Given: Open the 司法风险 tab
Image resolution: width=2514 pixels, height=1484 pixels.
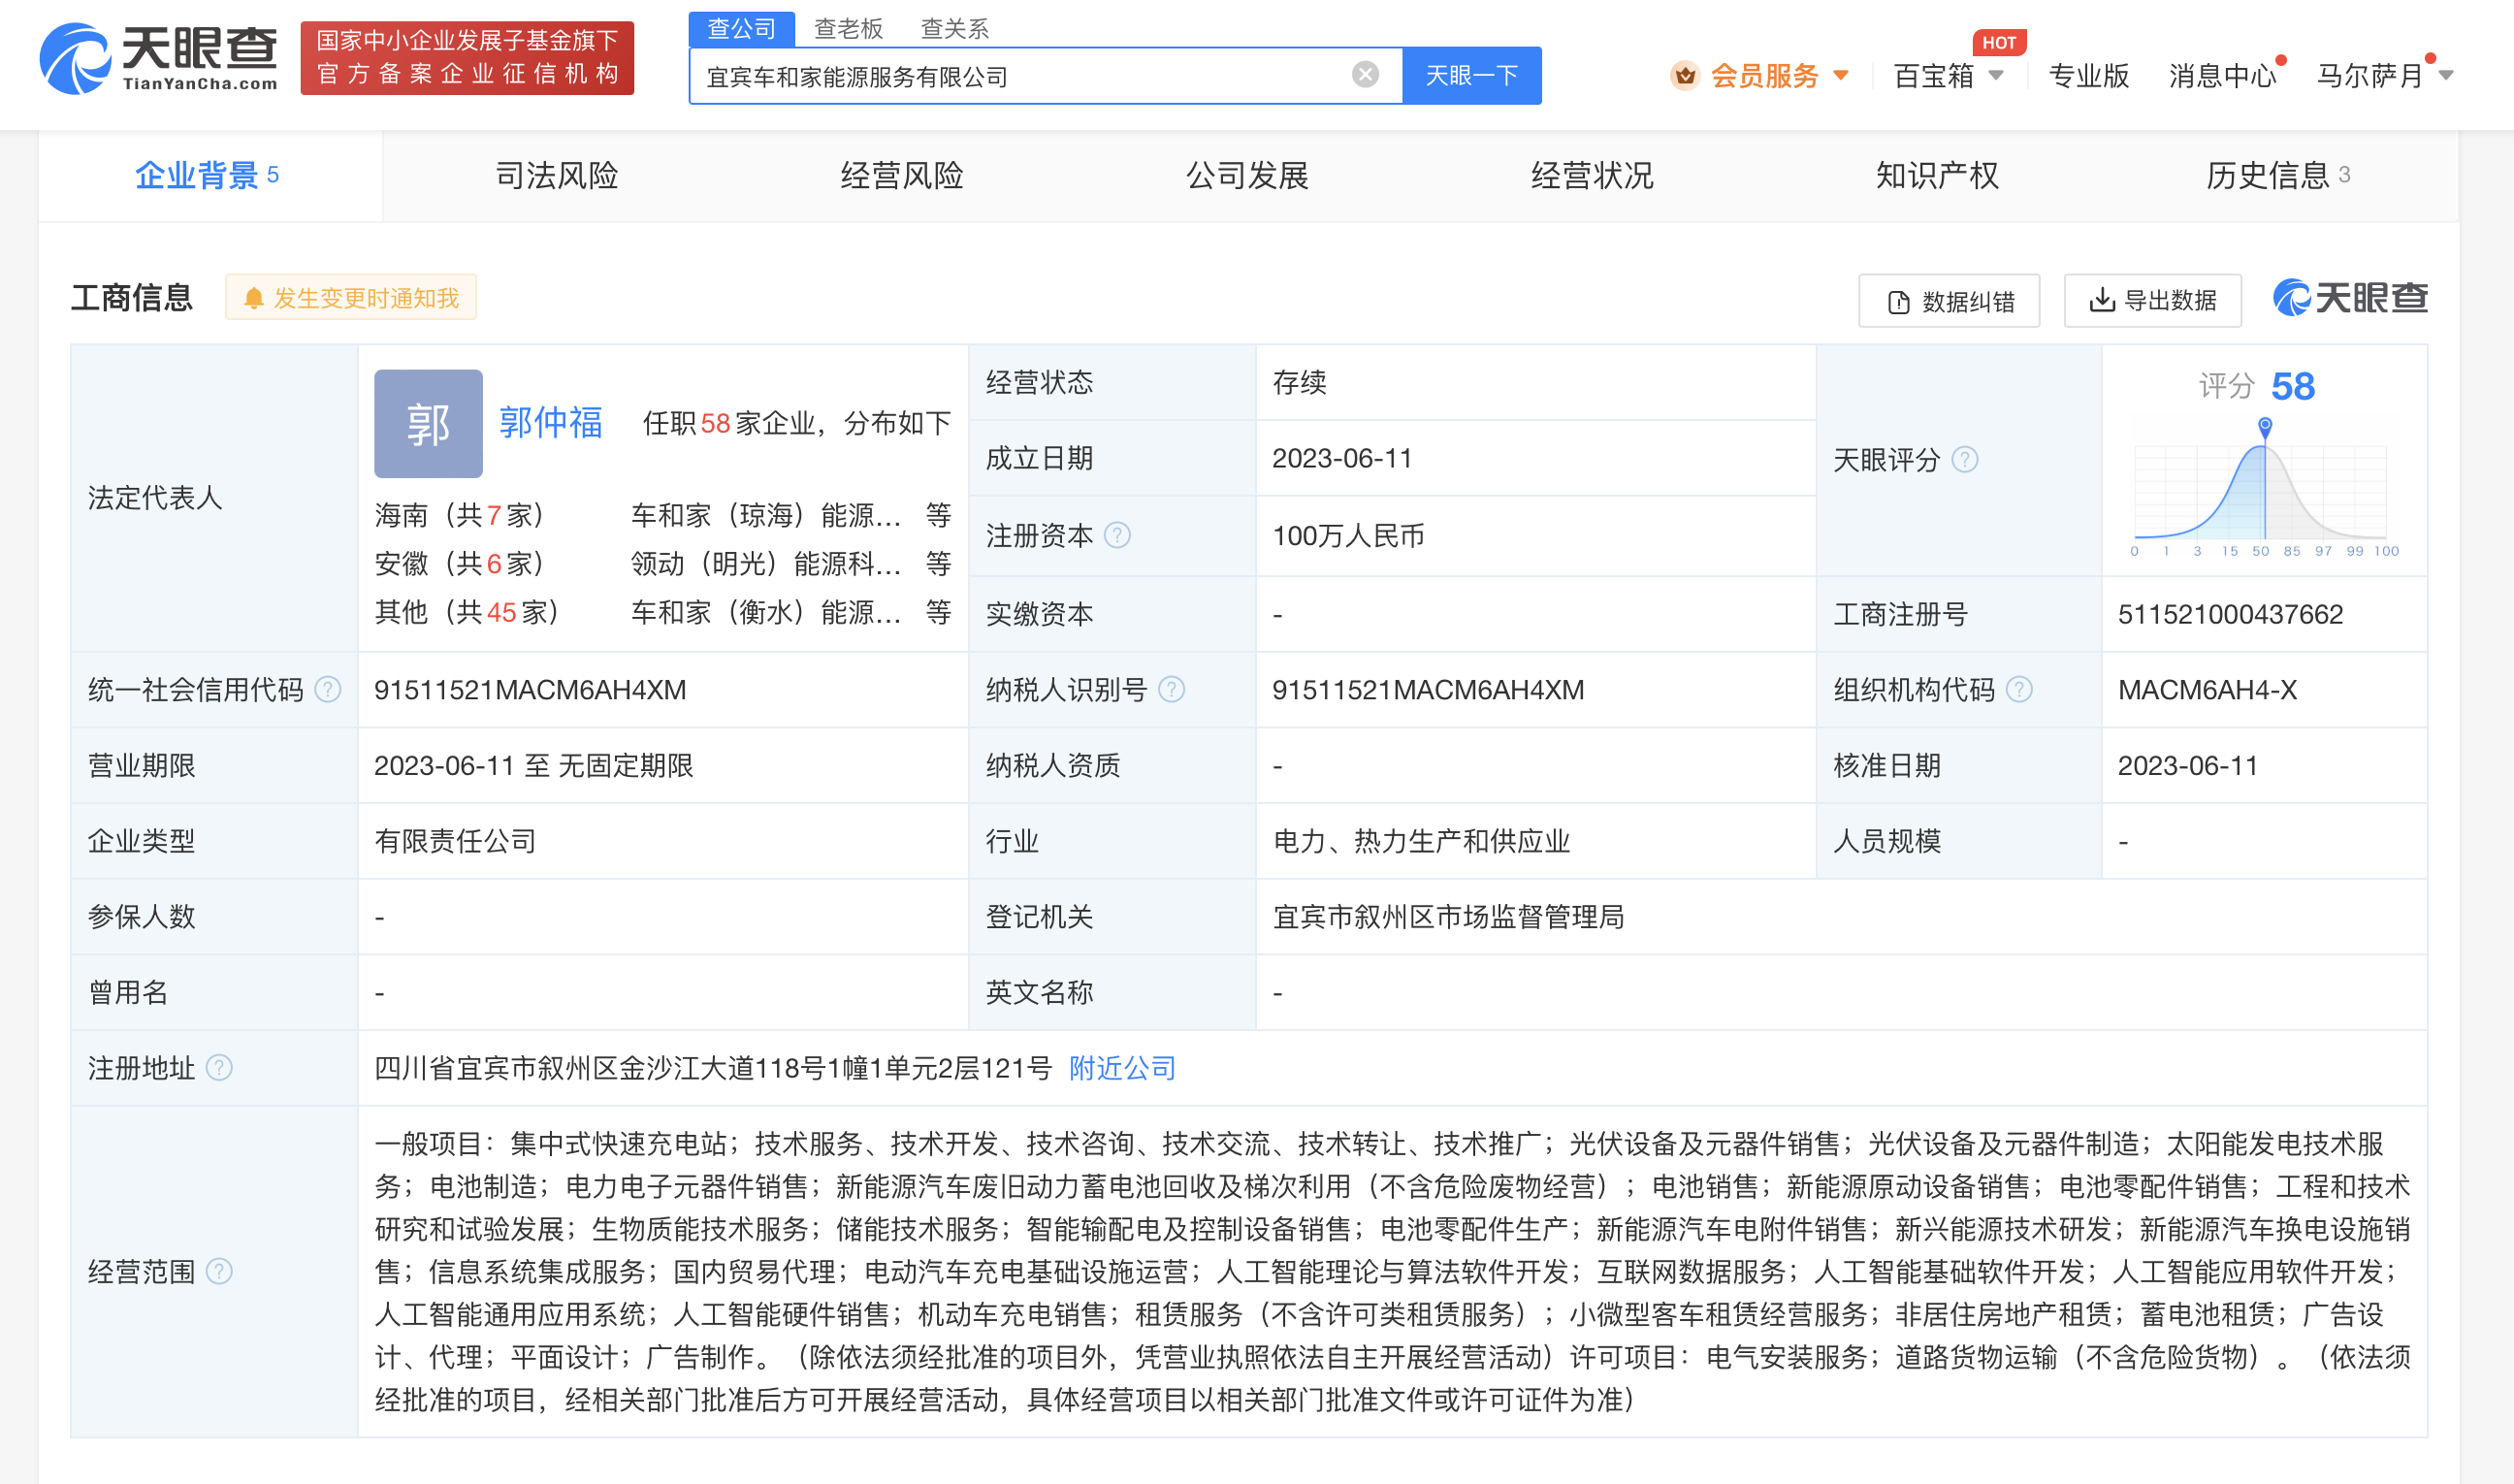Looking at the screenshot, I should 557,175.
